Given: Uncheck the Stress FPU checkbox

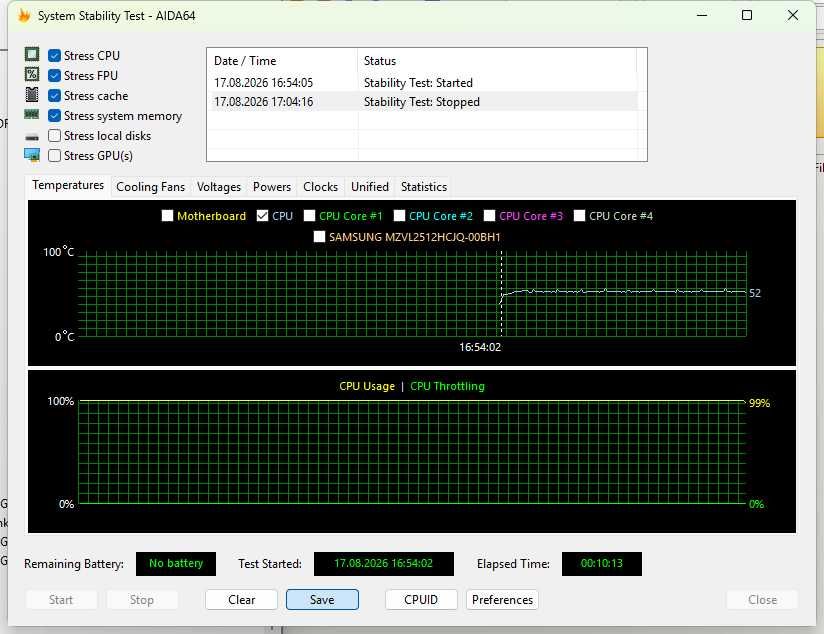Looking at the screenshot, I should click(x=54, y=75).
